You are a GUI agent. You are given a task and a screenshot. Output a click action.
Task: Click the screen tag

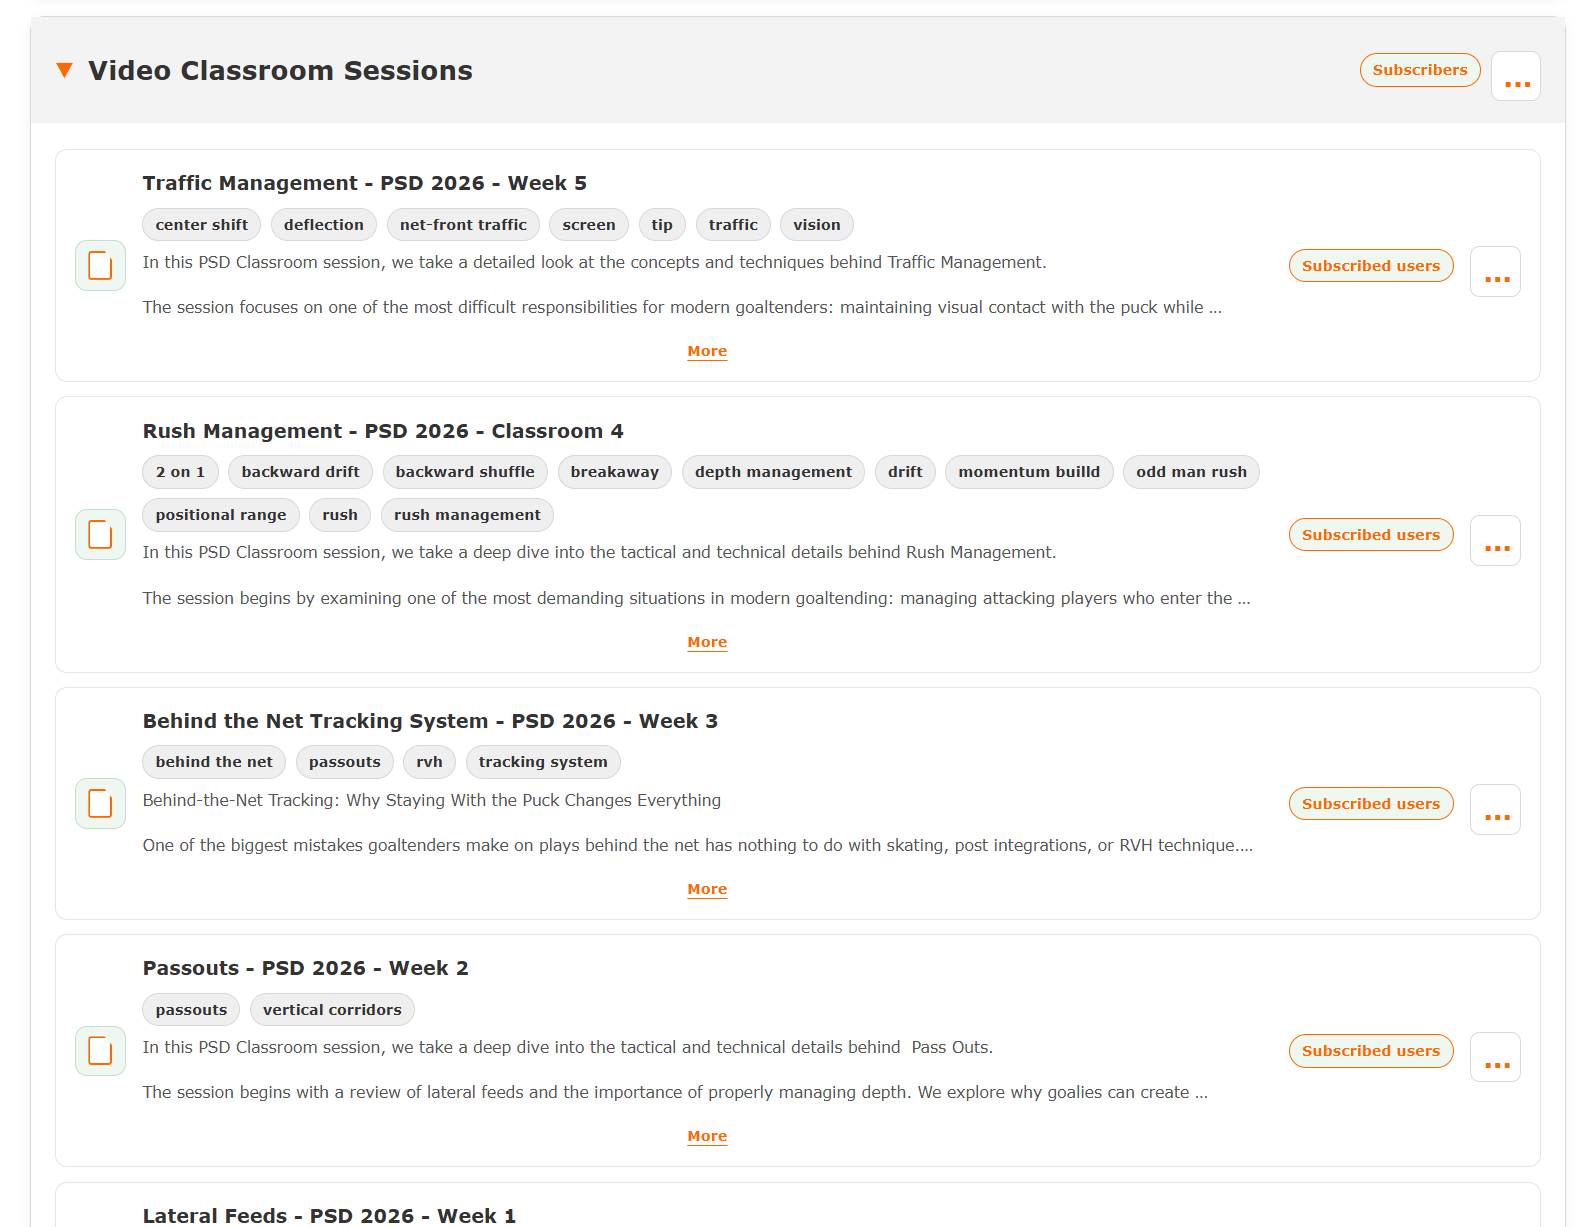[x=589, y=225]
